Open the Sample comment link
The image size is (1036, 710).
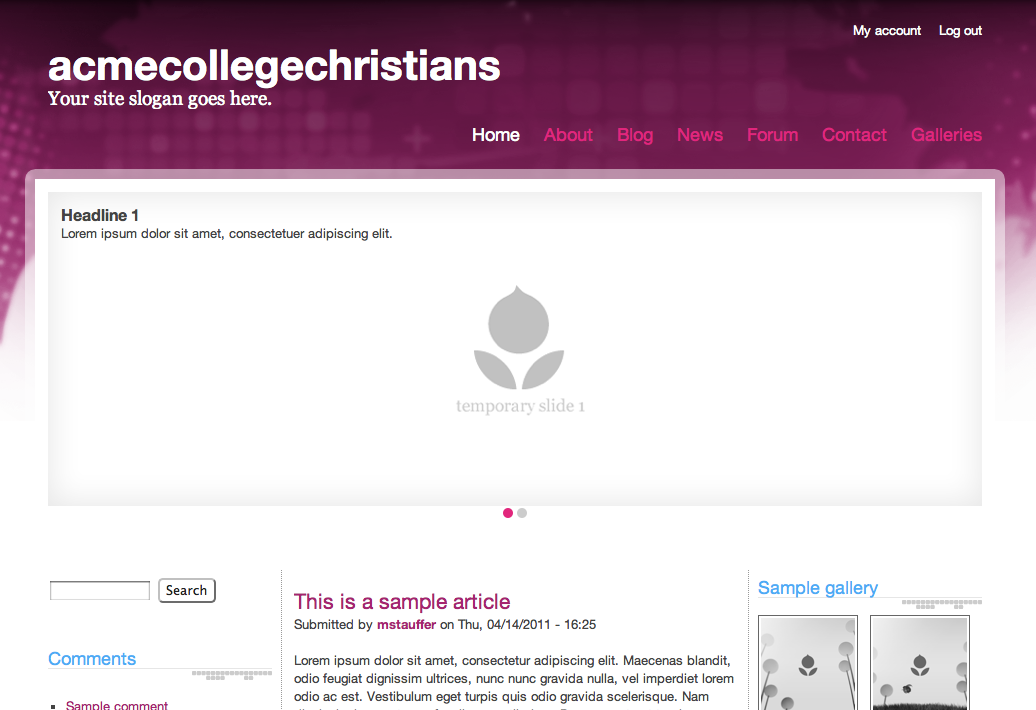pos(117,705)
